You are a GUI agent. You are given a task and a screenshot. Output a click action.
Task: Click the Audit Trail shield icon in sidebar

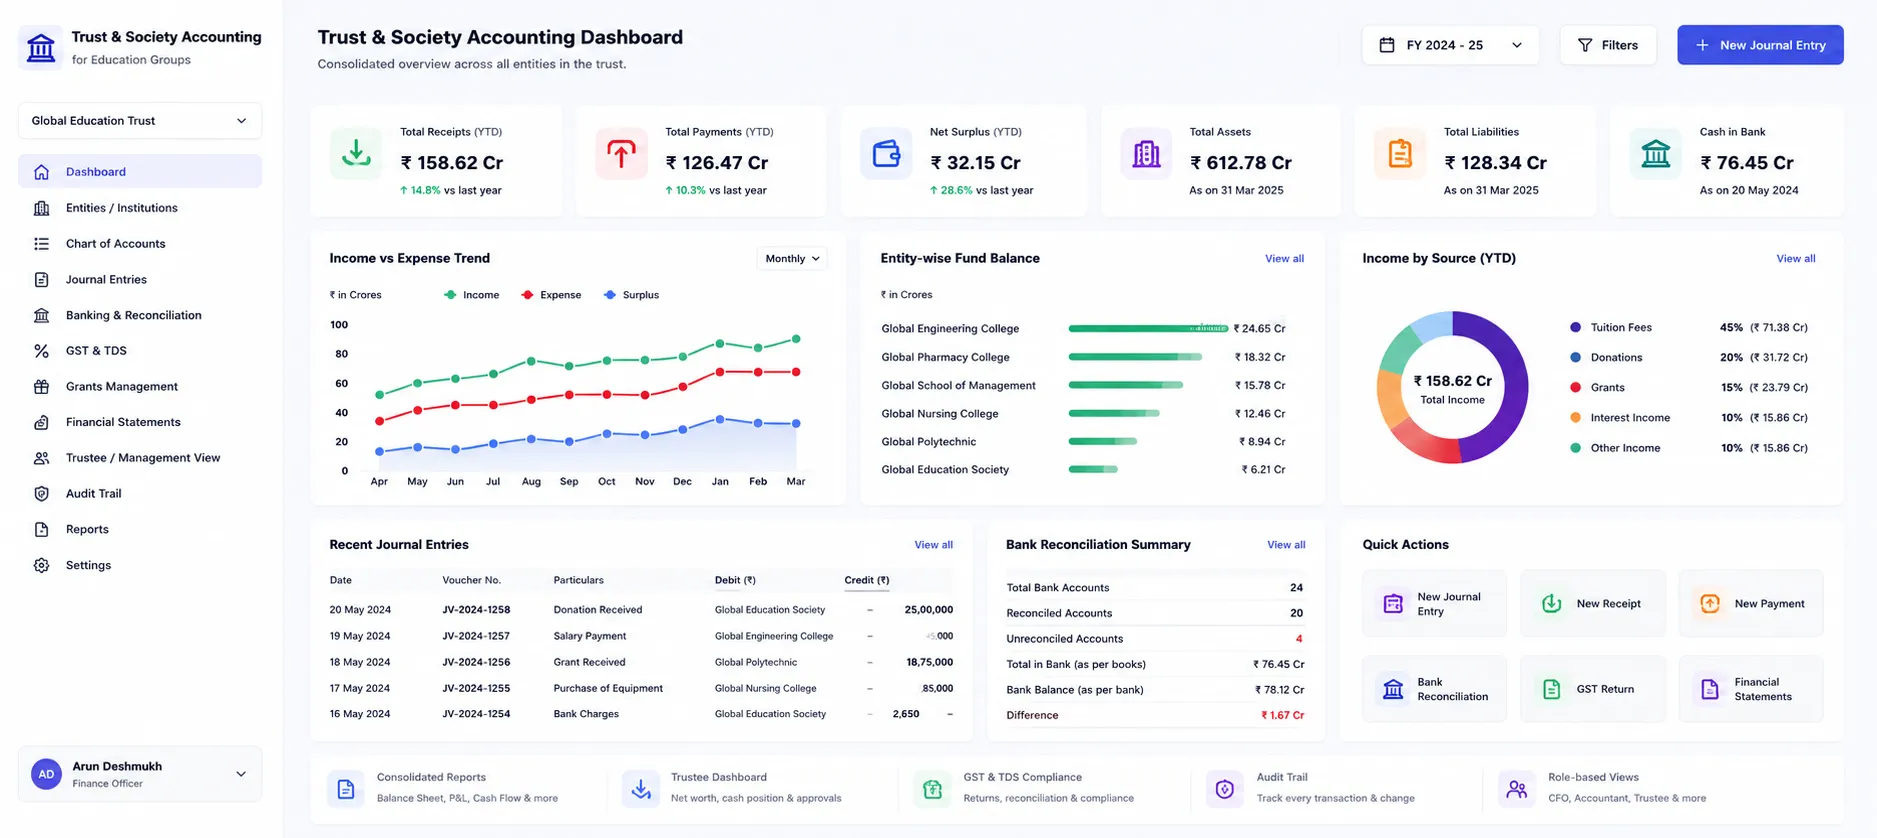(x=41, y=494)
